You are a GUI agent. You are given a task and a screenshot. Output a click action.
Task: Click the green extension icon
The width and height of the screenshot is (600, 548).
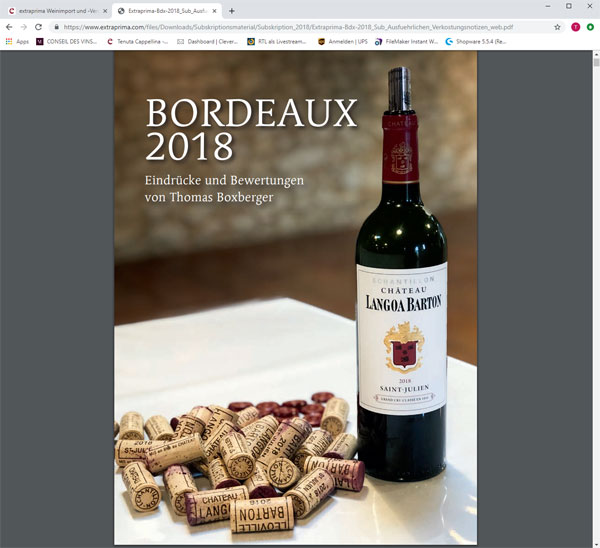click(590, 27)
